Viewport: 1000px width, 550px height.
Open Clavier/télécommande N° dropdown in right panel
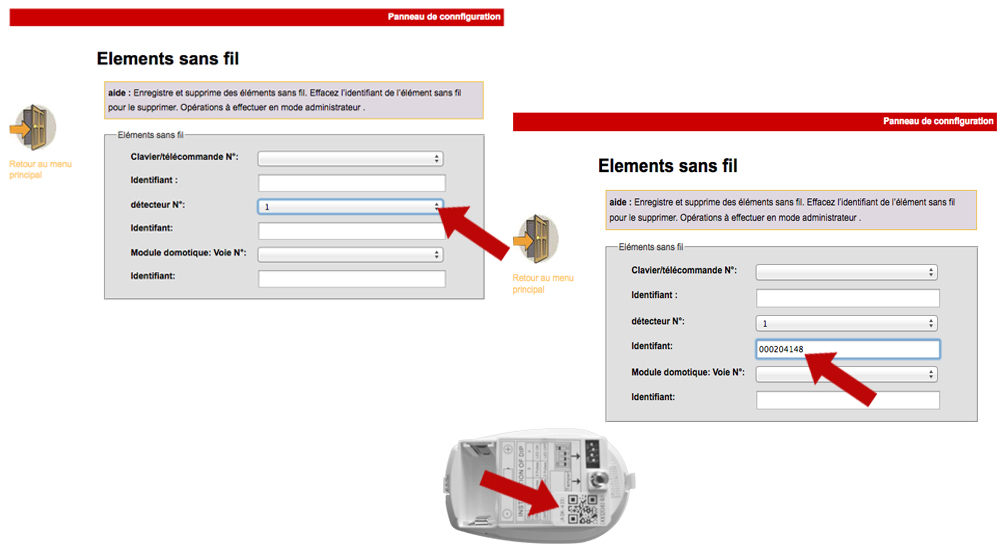click(x=846, y=272)
